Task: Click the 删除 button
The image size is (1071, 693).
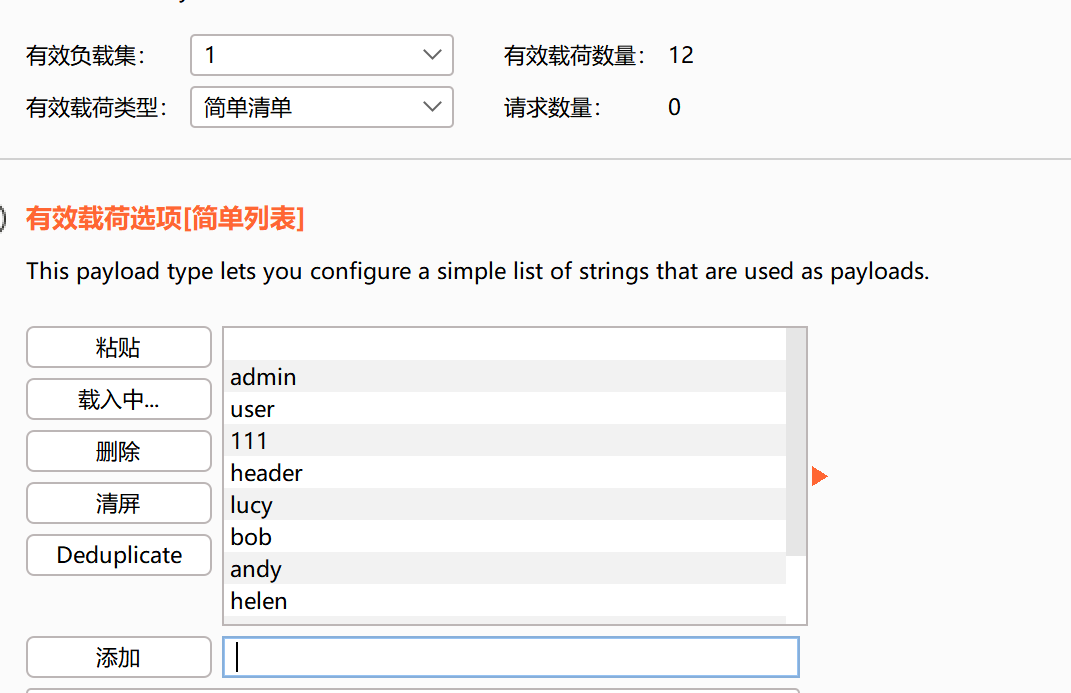Action: pos(118,451)
